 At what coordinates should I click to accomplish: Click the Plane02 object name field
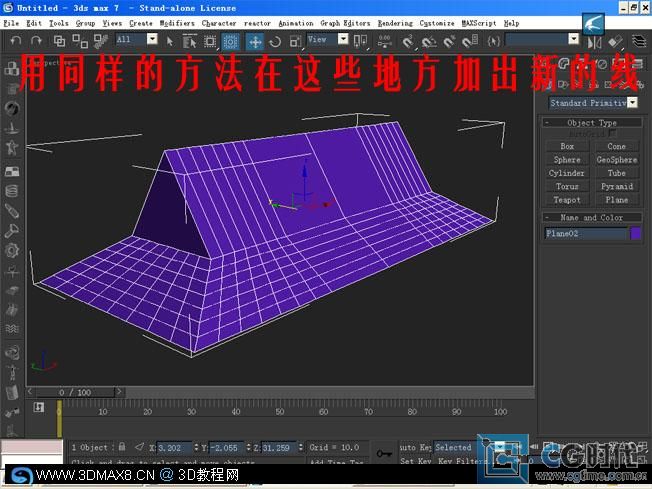coord(585,233)
